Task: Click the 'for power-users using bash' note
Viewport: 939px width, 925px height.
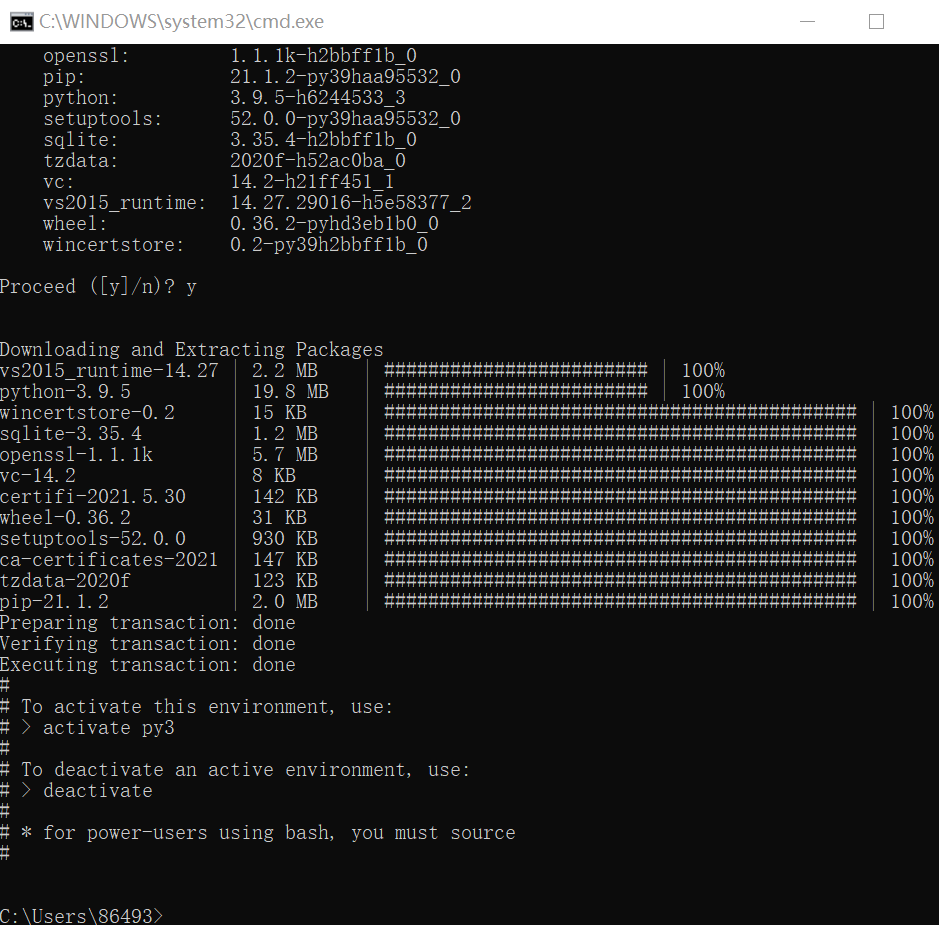Action: pos(258,832)
